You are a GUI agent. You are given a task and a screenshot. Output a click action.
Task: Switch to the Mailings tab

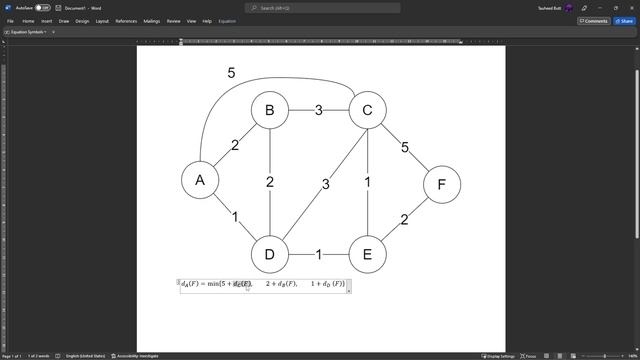tap(151, 21)
